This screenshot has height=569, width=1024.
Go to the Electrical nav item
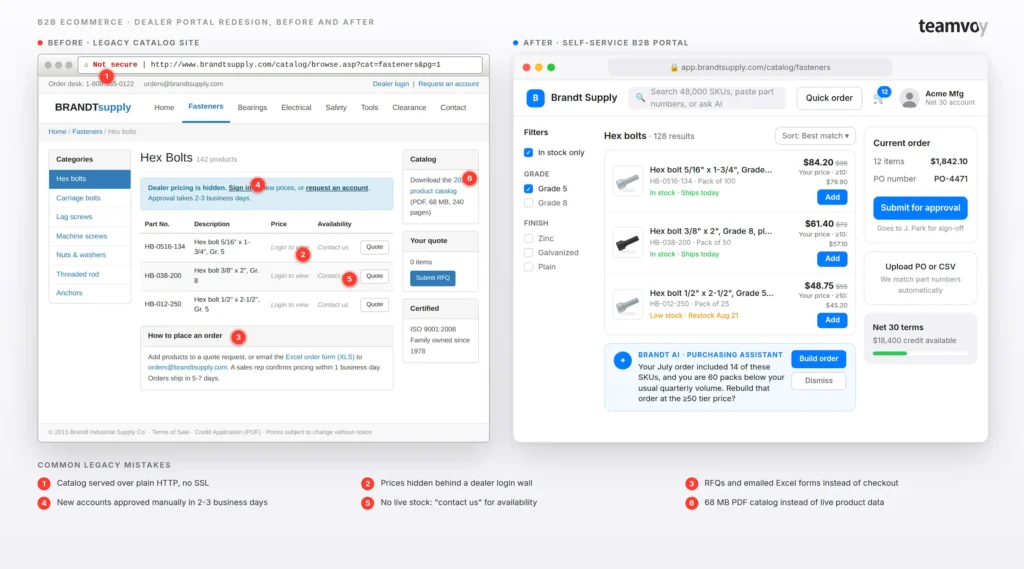point(296,108)
